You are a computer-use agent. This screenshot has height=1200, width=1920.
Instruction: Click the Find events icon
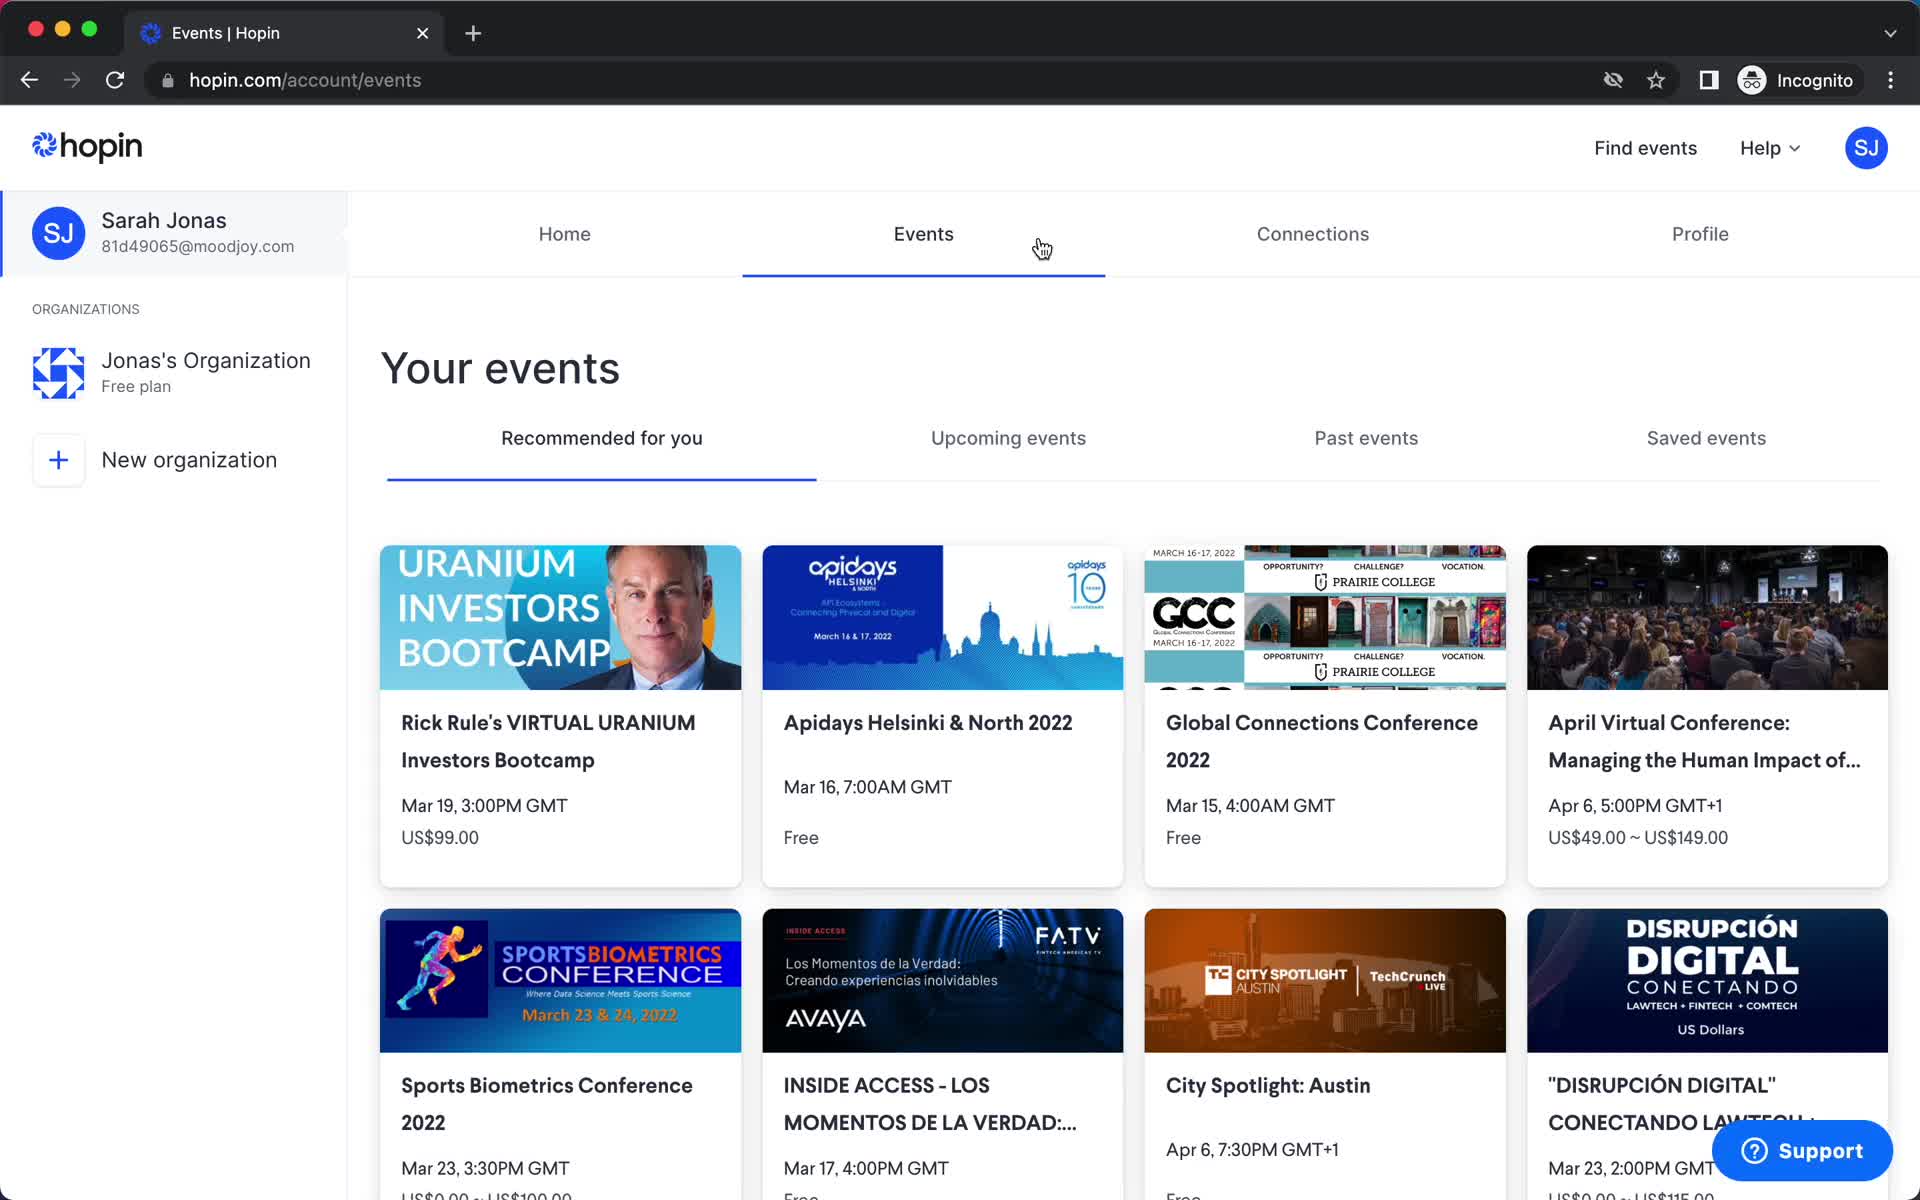(x=1645, y=148)
